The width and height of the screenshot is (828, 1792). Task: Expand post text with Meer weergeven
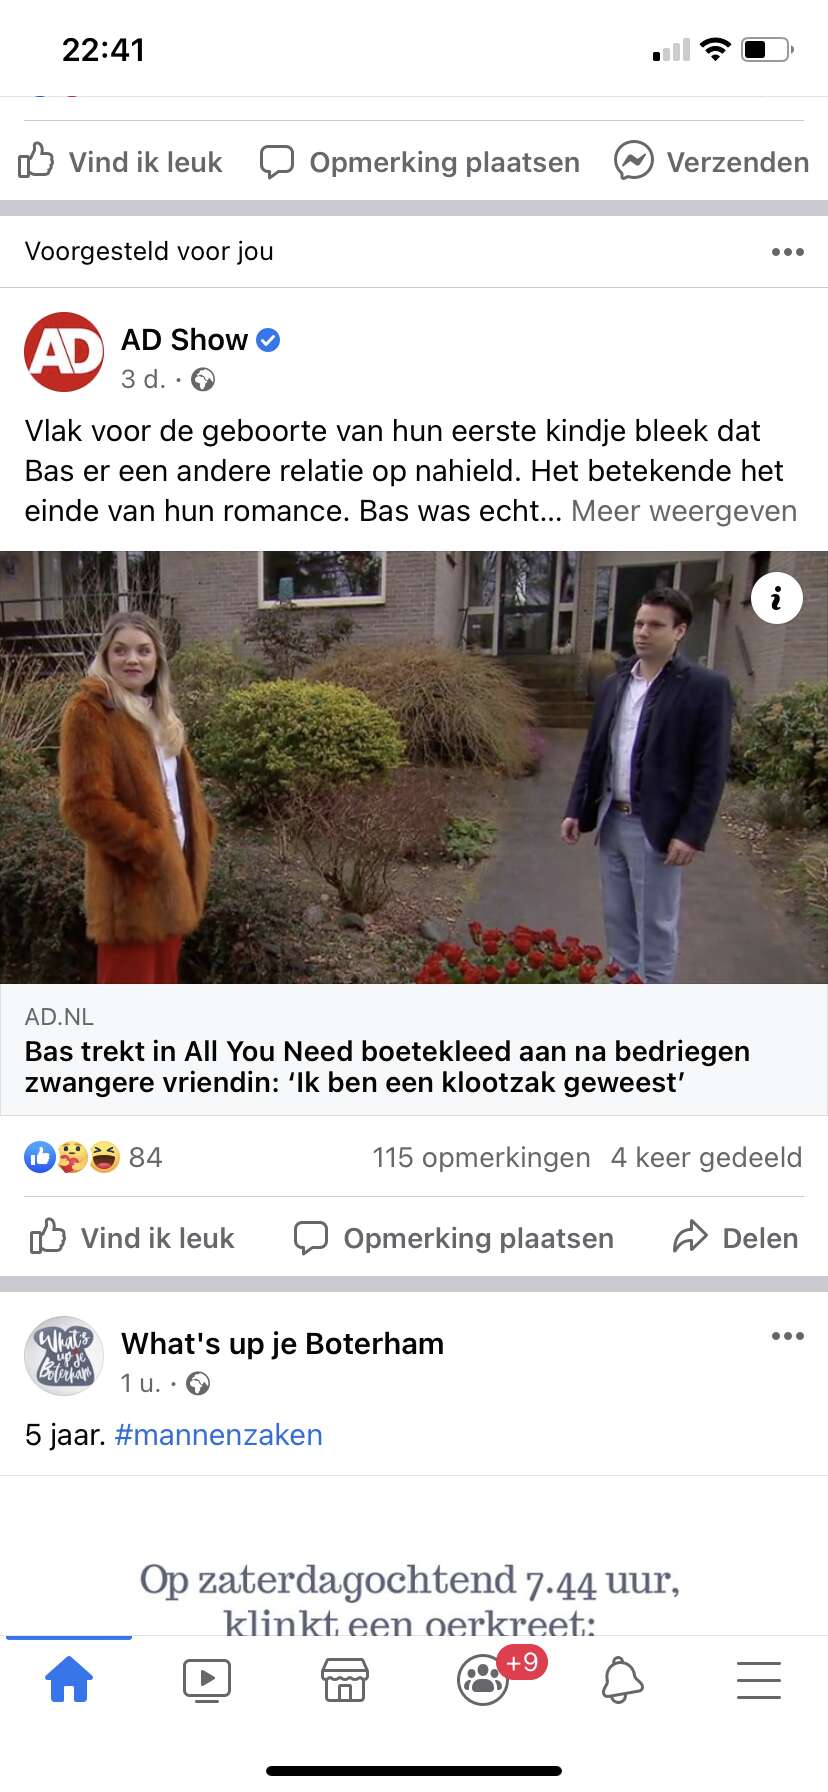684,511
